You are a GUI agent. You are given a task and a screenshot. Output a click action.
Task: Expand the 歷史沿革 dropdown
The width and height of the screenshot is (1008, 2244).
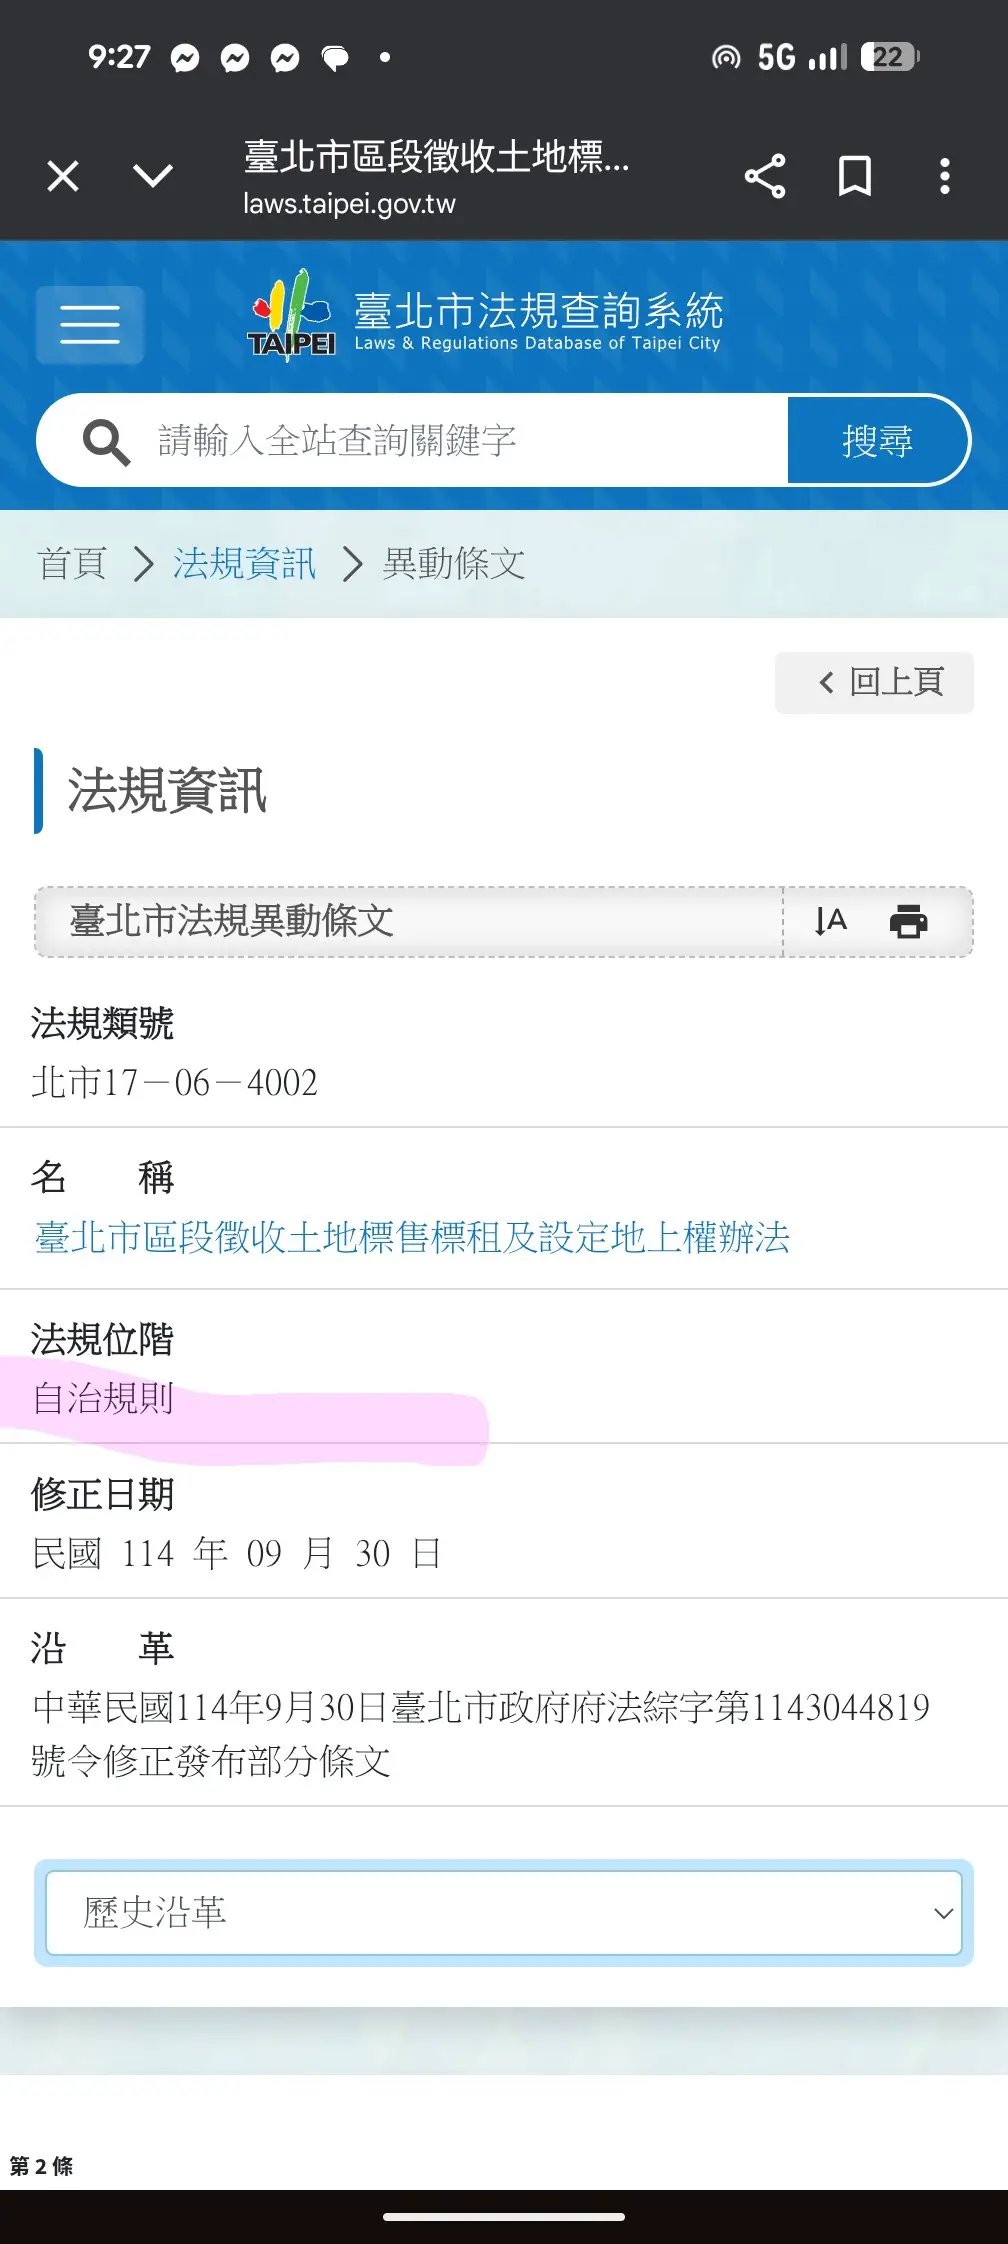pos(504,1913)
